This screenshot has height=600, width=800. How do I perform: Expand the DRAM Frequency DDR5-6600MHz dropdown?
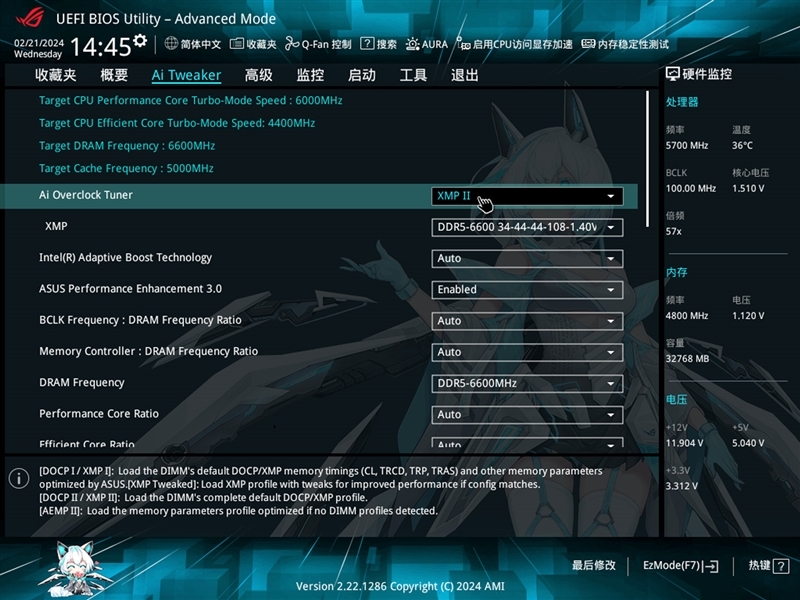[528, 382]
